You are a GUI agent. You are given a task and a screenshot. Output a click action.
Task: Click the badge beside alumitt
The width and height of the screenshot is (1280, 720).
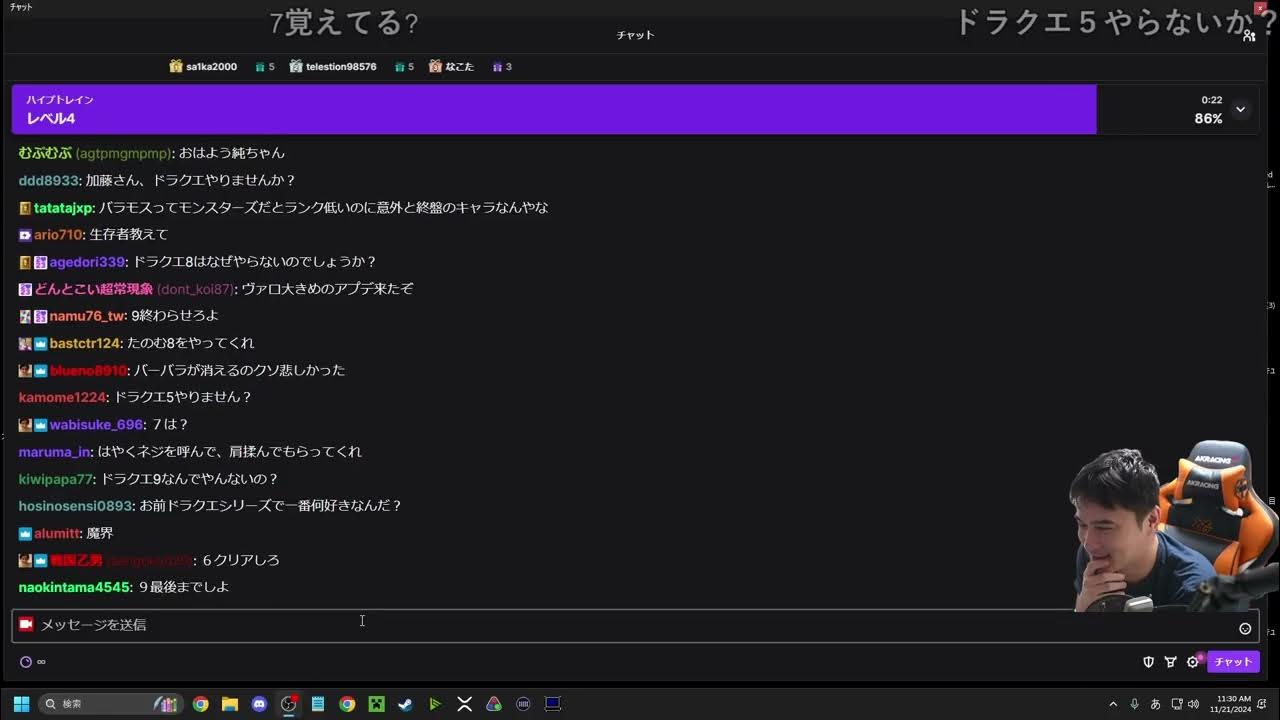[x=25, y=534]
